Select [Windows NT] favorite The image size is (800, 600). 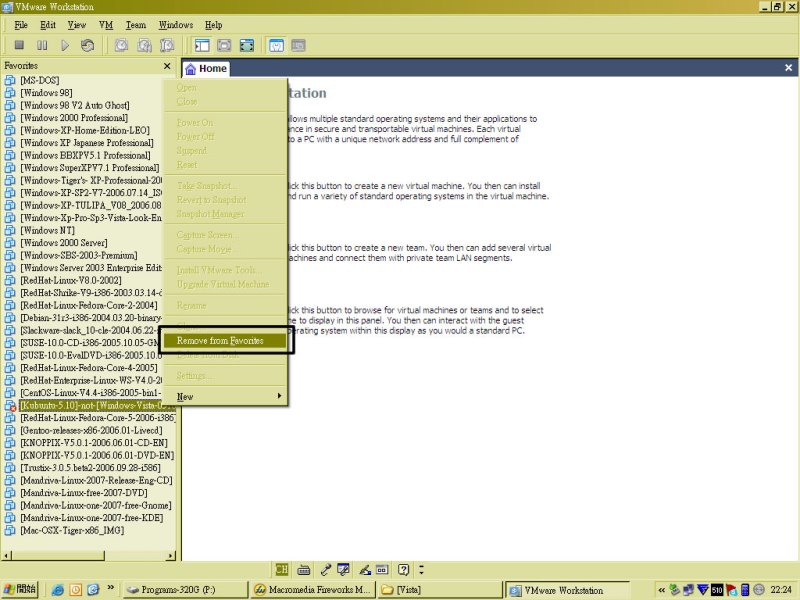(47, 230)
